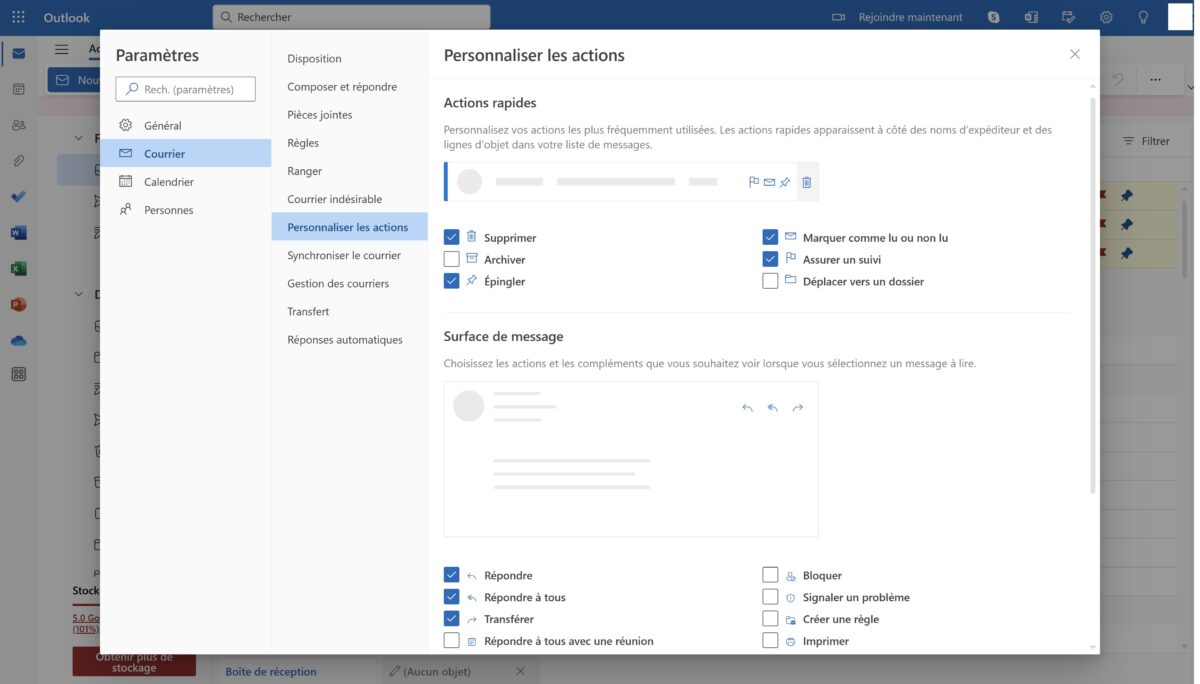
Task: Click the camera icon beside Rejoindre maintenant
Action: pyautogui.click(x=839, y=17)
